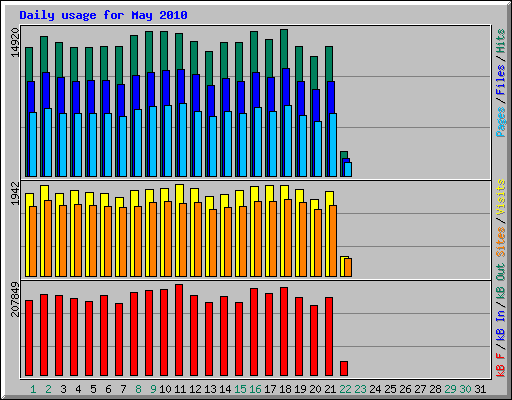Click the red kB F bar for day 18
The height and width of the screenshot is (400, 512).
284,332
